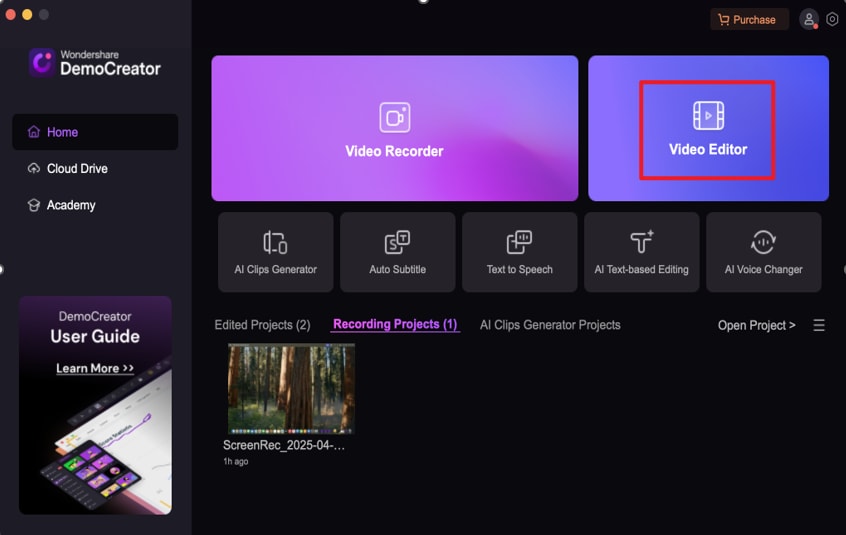Click Learn More link in User Guide
The image size is (846, 535).
[x=95, y=368]
